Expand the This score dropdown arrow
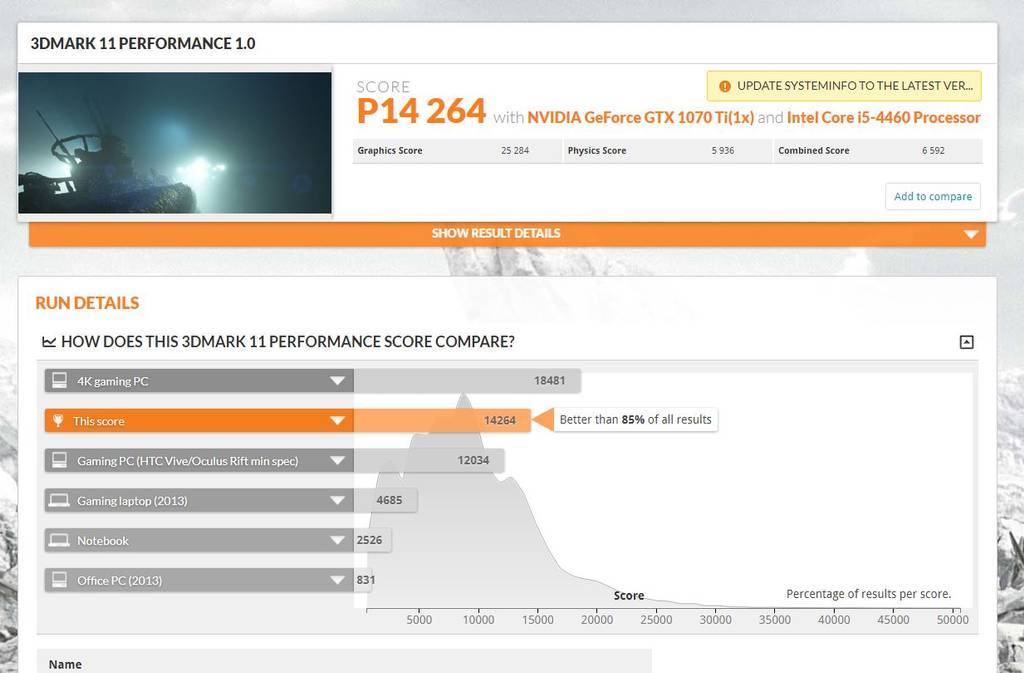This screenshot has width=1024, height=673. [337, 420]
